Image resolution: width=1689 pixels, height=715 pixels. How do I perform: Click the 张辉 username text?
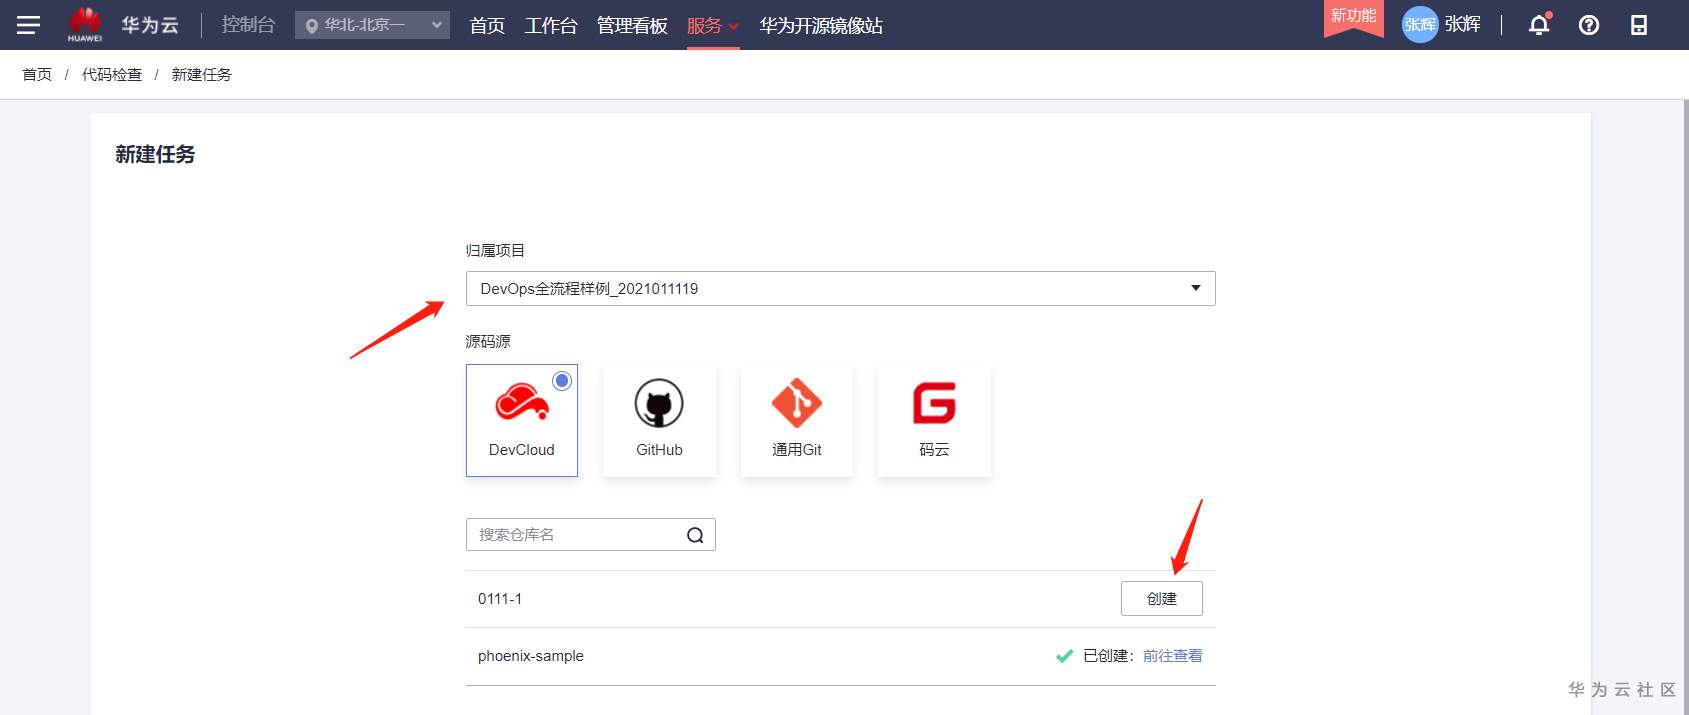click(1462, 24)
